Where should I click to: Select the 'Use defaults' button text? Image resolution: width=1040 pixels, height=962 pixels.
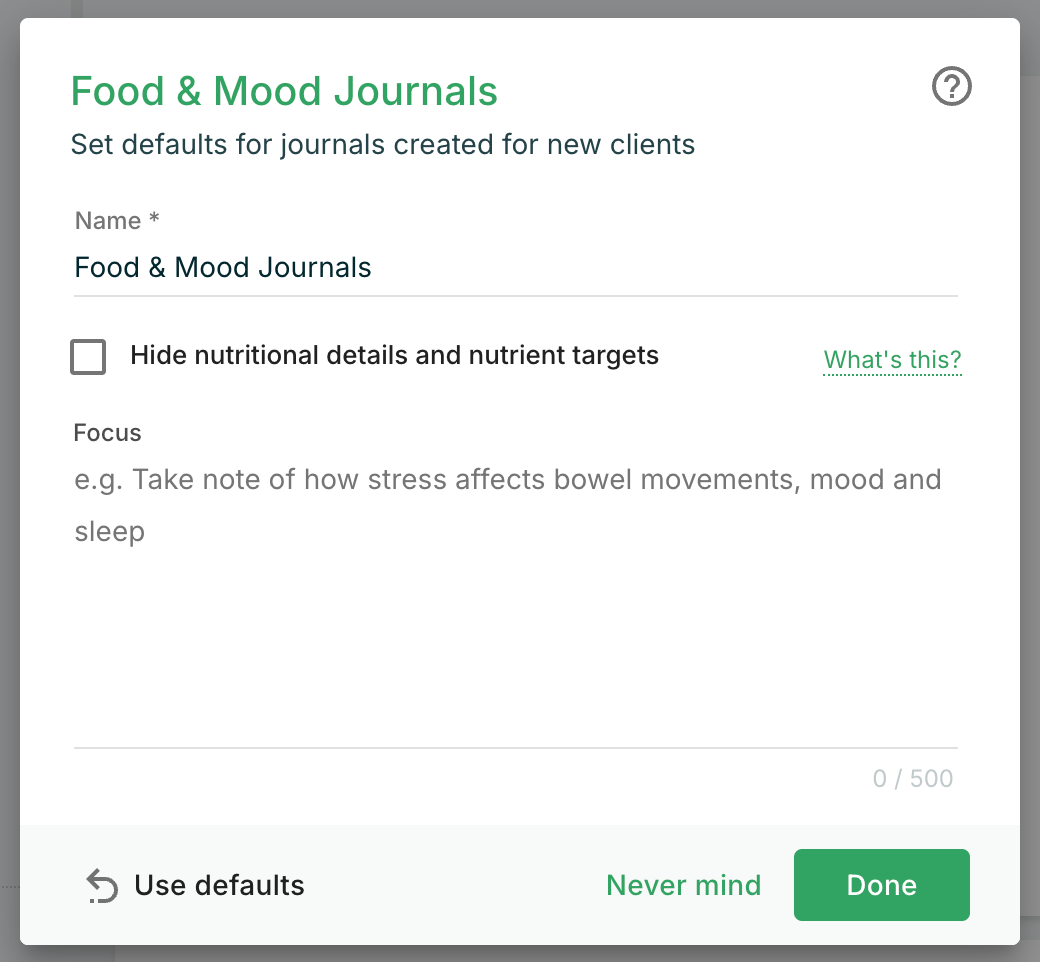[219, 886]
